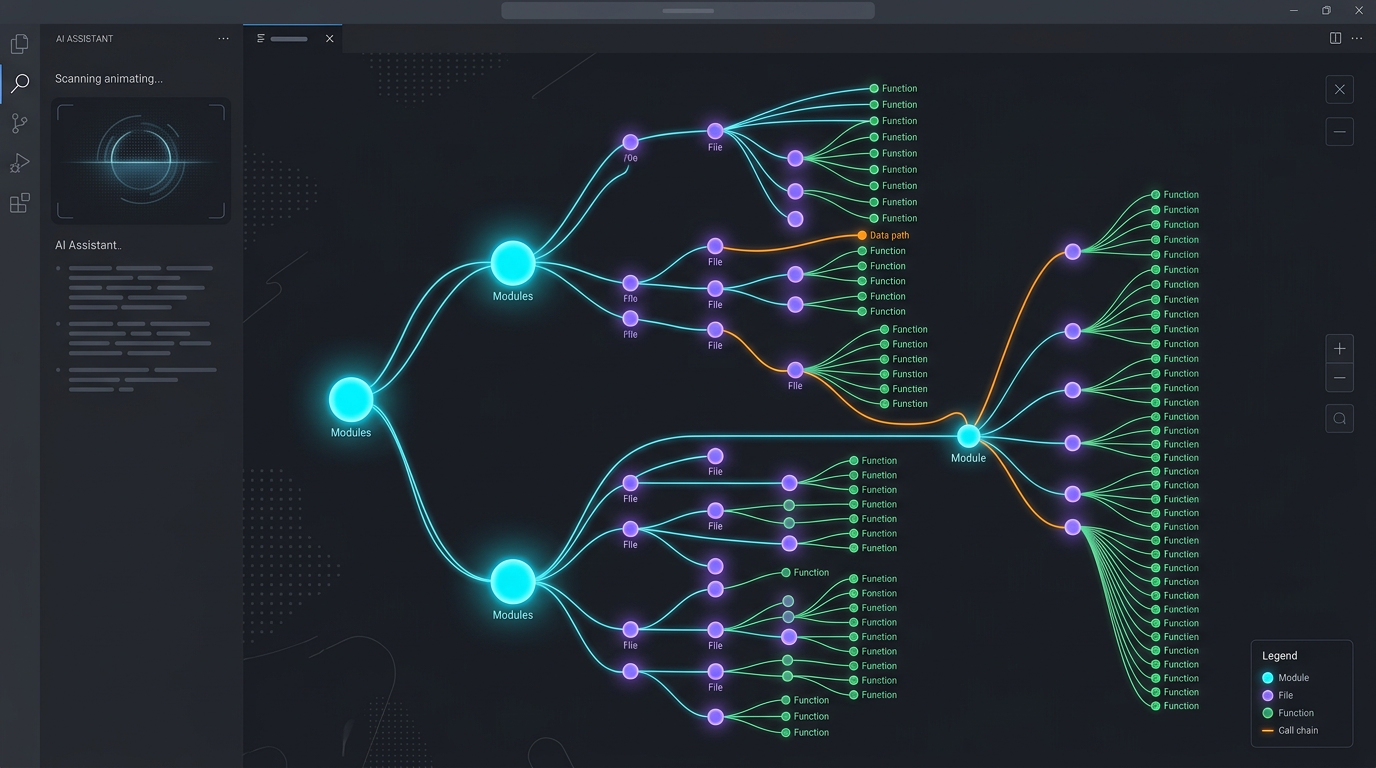The width and height of the screenshot is (1376, 768).
Task: Click the AI Assistant scanning thumbnail preview
Action: pyautogui.click(x=140, y=160)
